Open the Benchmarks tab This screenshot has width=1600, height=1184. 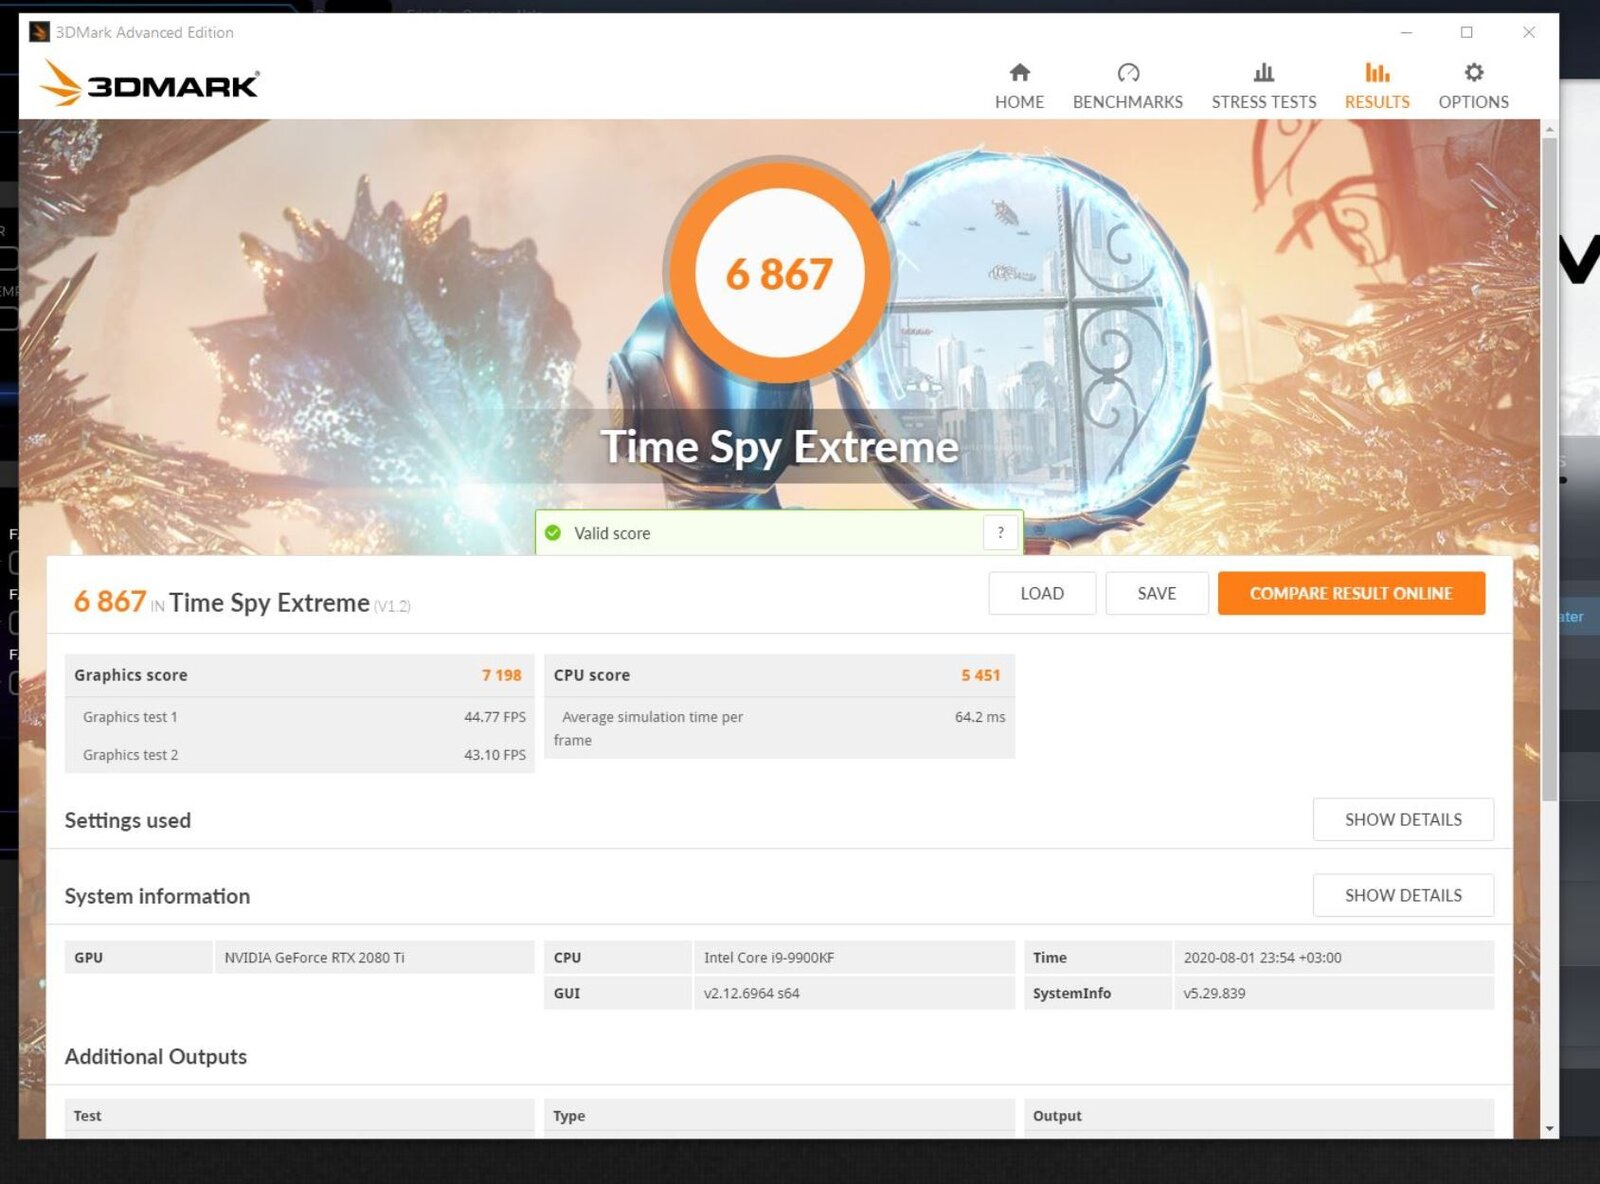coord(1127,86)
